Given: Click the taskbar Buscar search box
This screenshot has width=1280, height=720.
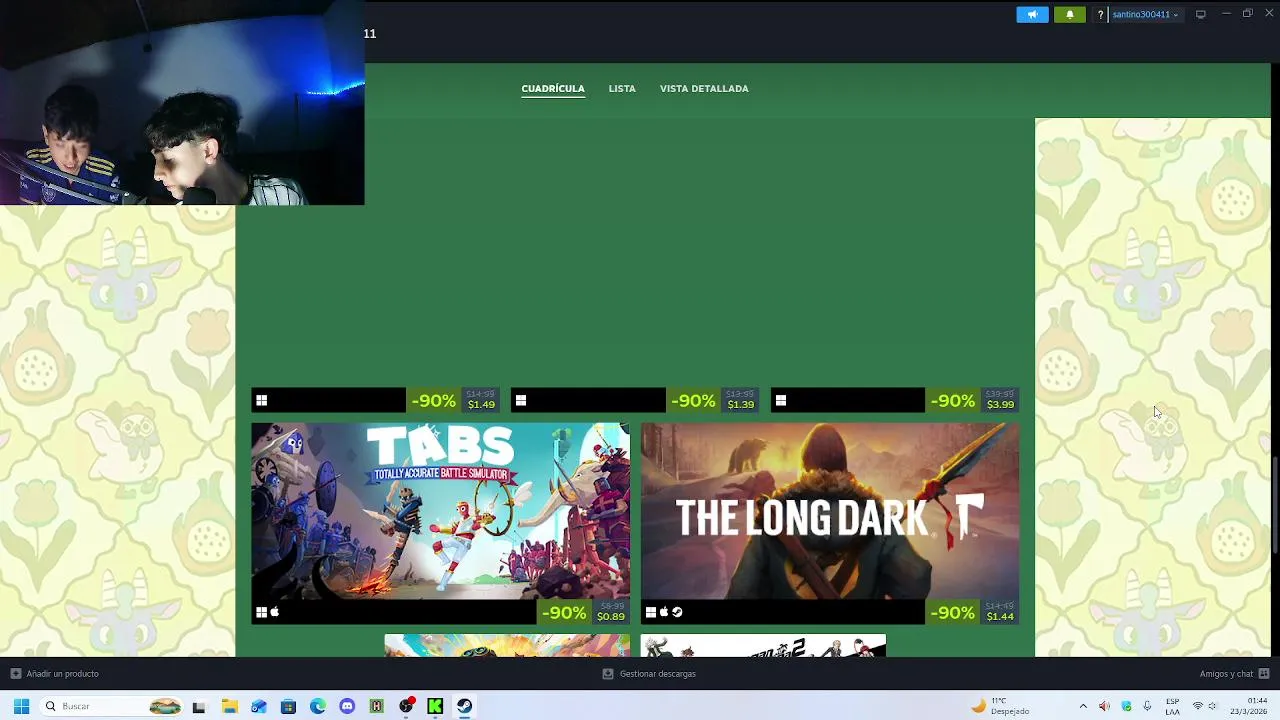Looking at the screenshot, I should pos(112,706).
